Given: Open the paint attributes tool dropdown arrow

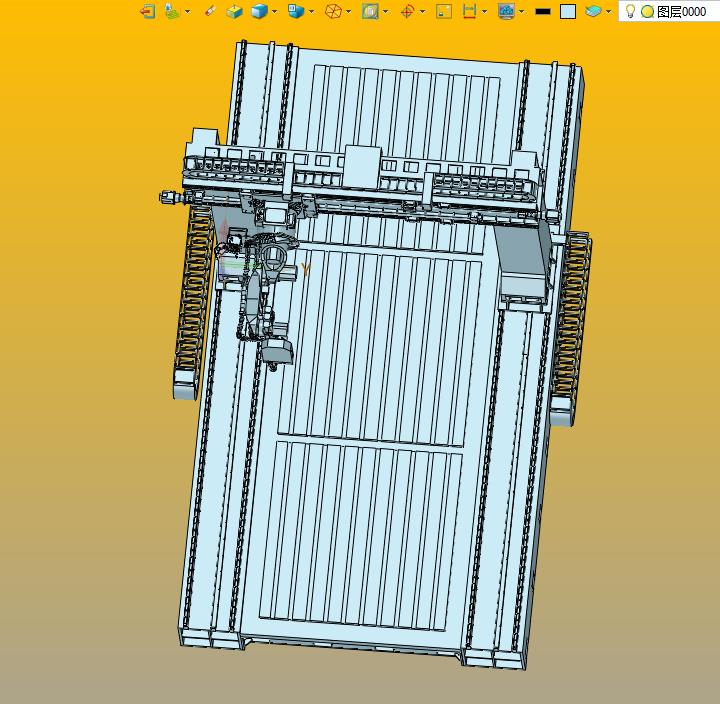Looking at the screenshot, I should (188, 11).
